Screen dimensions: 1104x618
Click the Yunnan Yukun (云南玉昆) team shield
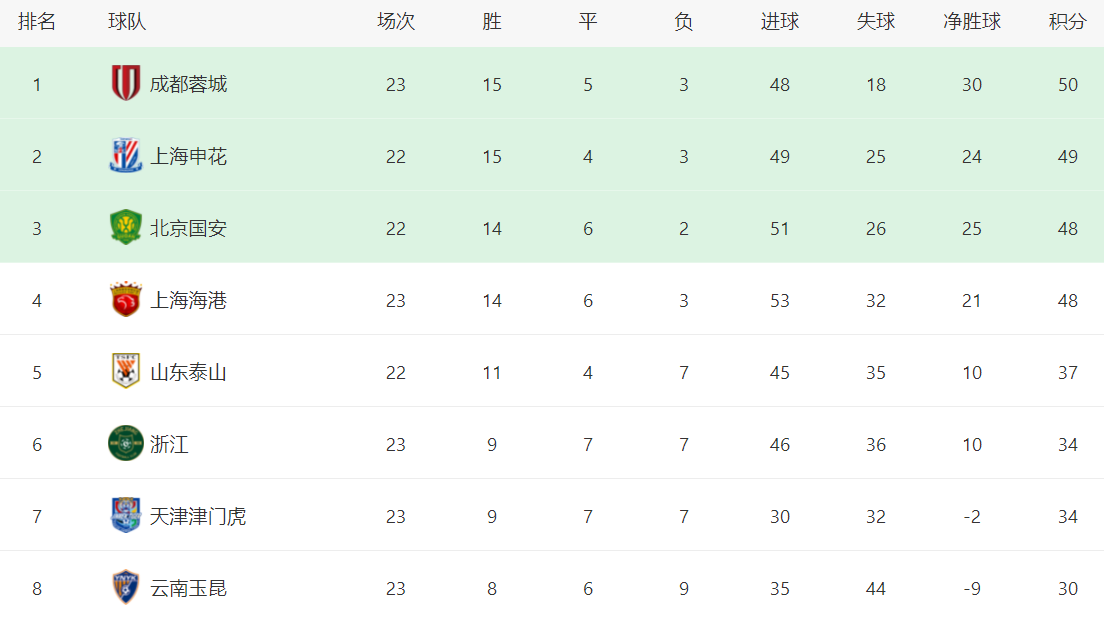126,588
